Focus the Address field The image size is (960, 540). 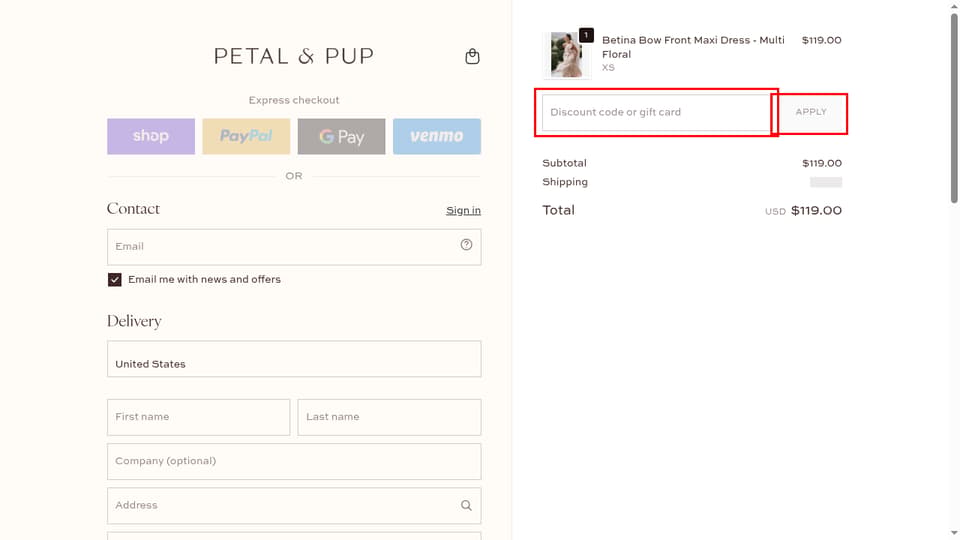coord(294,506)
